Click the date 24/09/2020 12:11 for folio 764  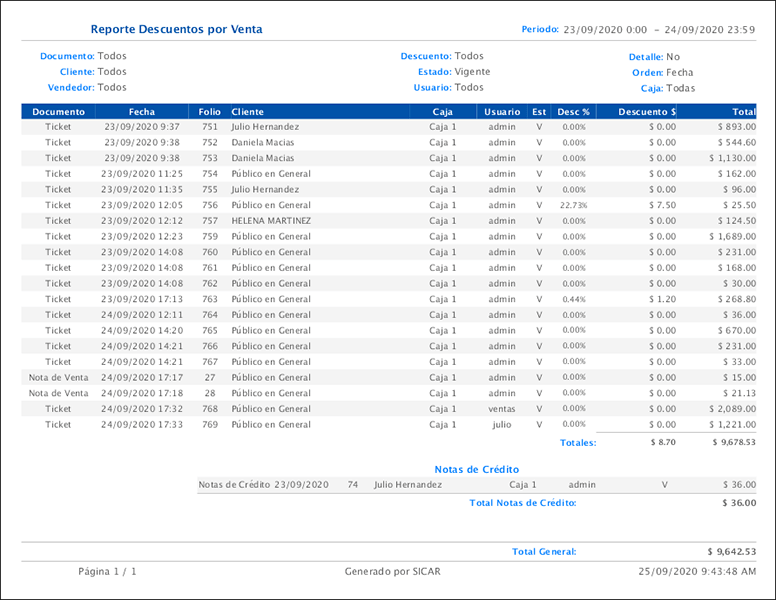click(142, 315)
